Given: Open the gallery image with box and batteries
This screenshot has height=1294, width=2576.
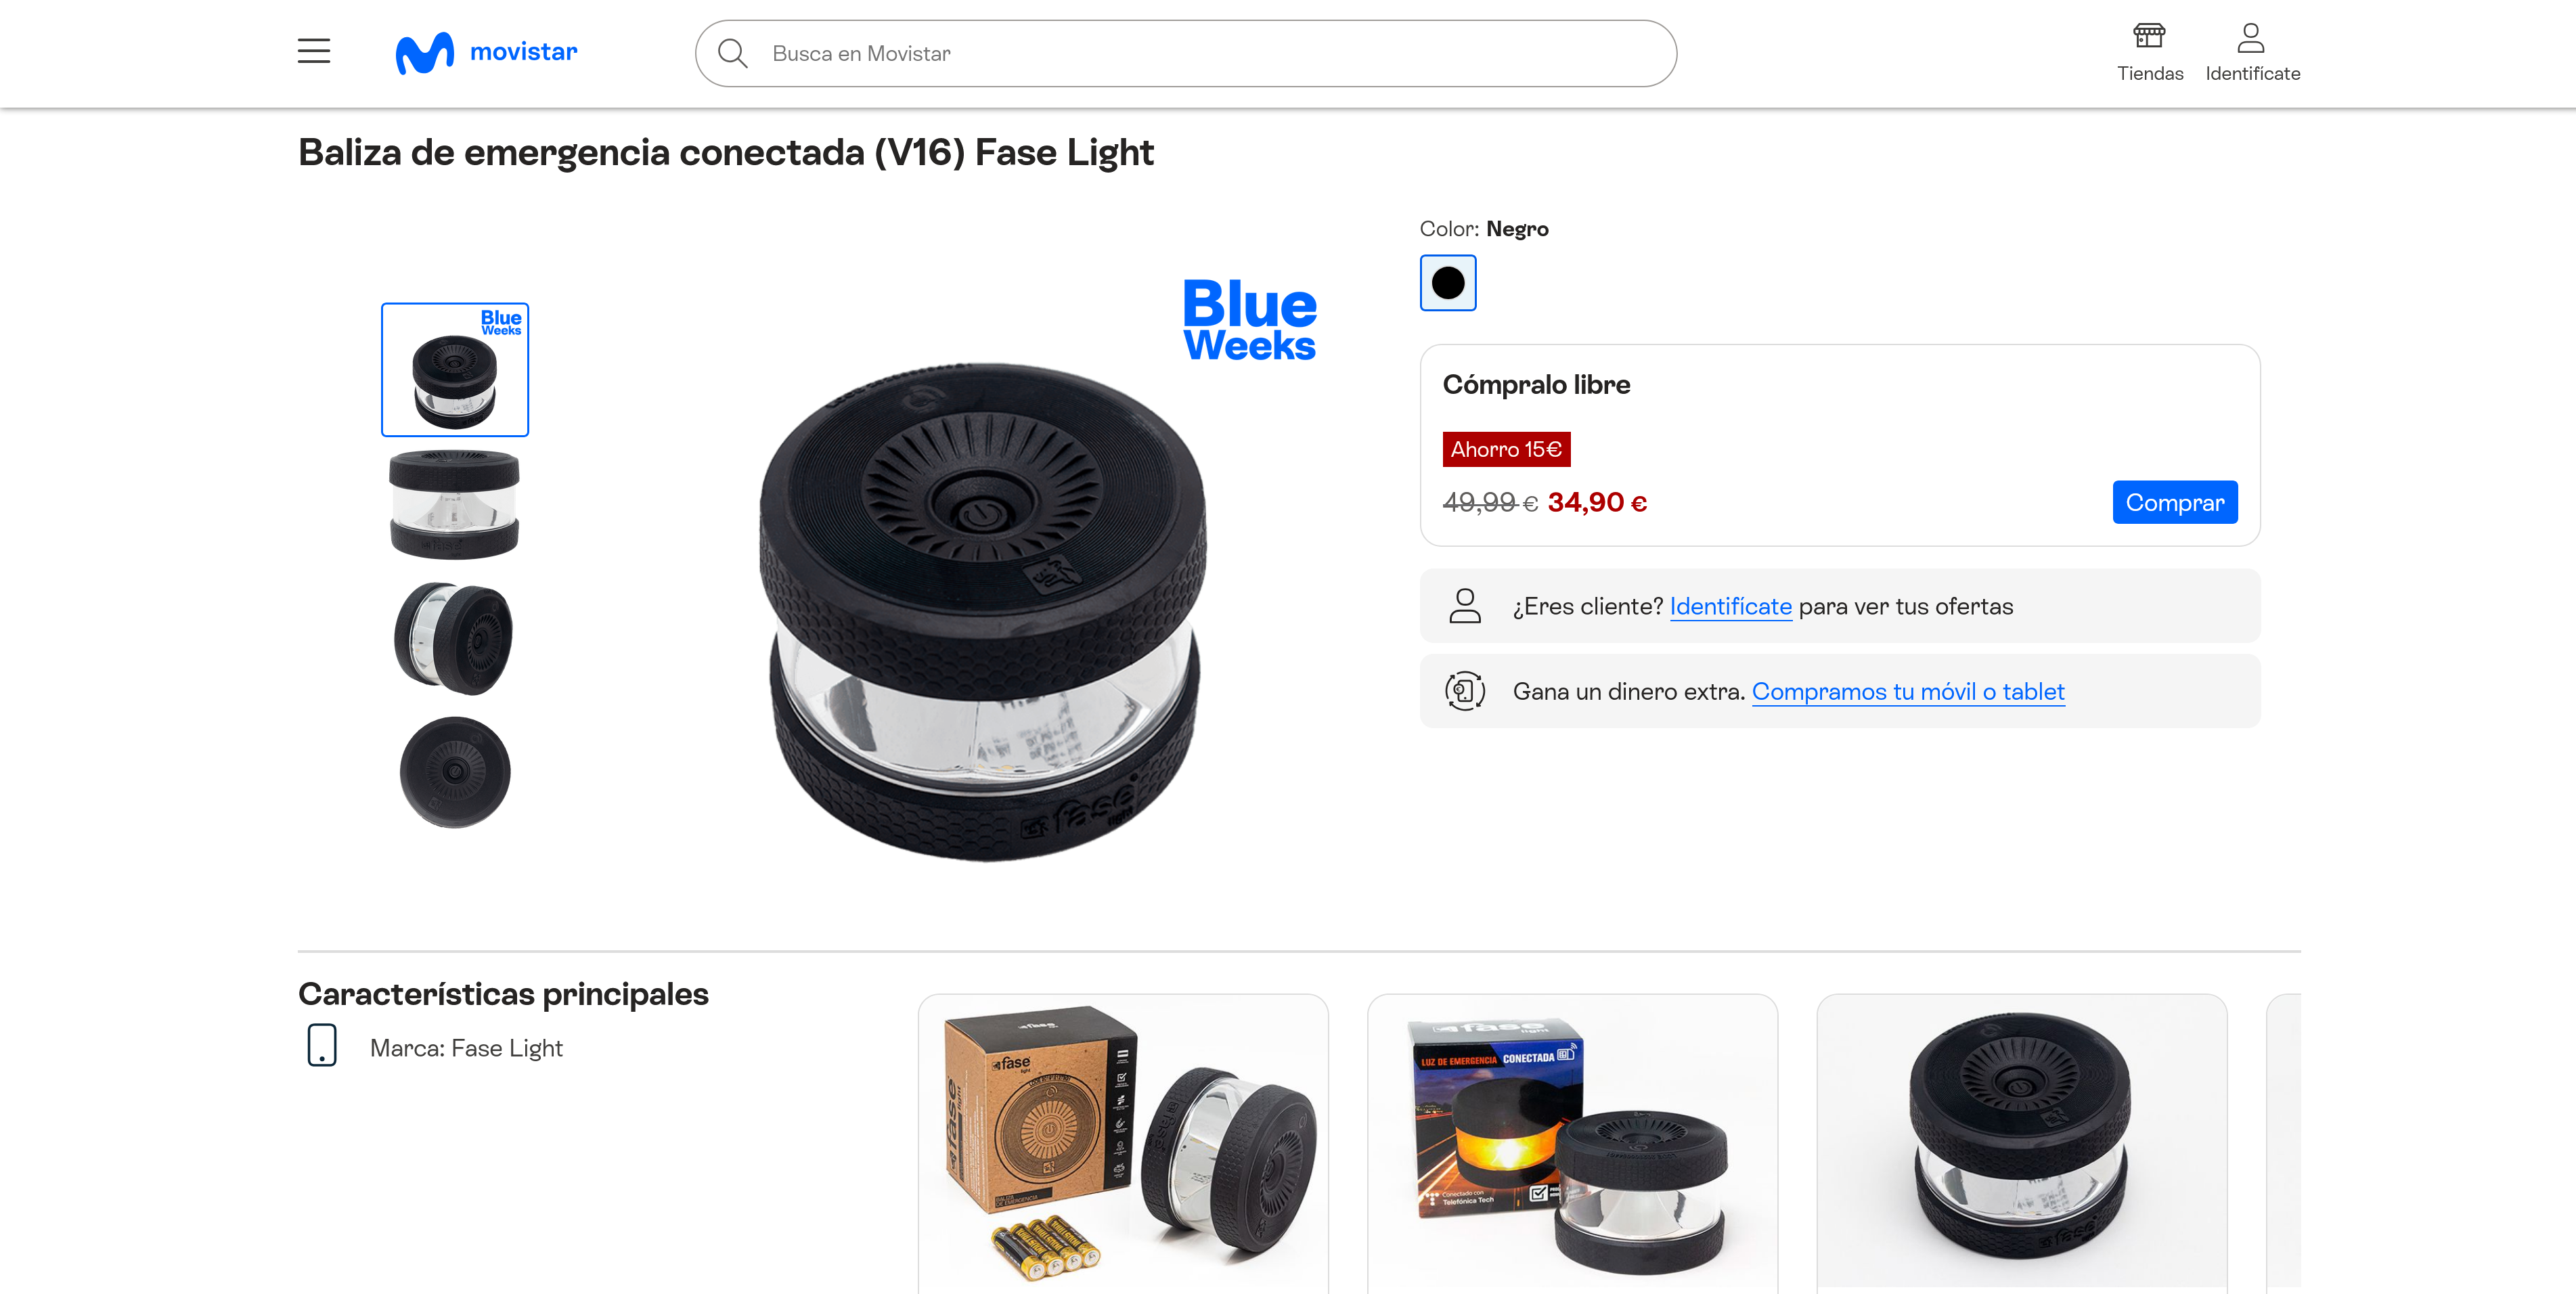Looking at the screenshot, I should tap(1123, 1143).
